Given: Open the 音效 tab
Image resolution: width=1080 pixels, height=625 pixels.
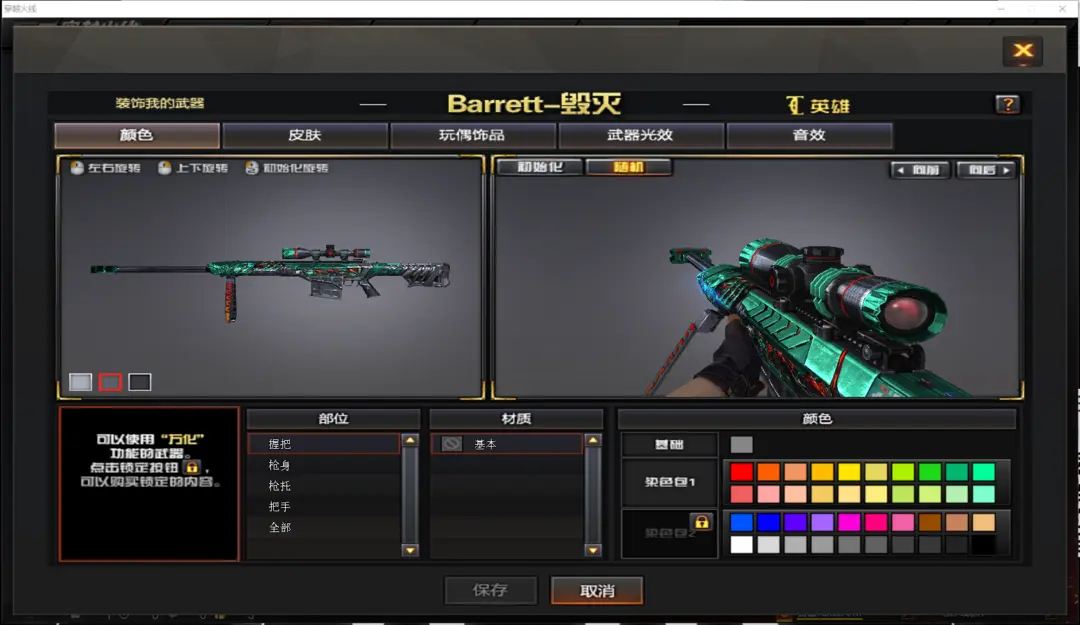Looking at the screenshot, I should 809,135.
